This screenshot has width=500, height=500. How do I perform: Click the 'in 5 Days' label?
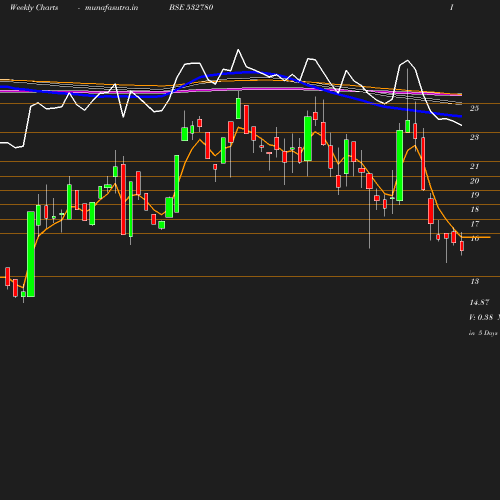pyautogui.click(x=483, y=333)
